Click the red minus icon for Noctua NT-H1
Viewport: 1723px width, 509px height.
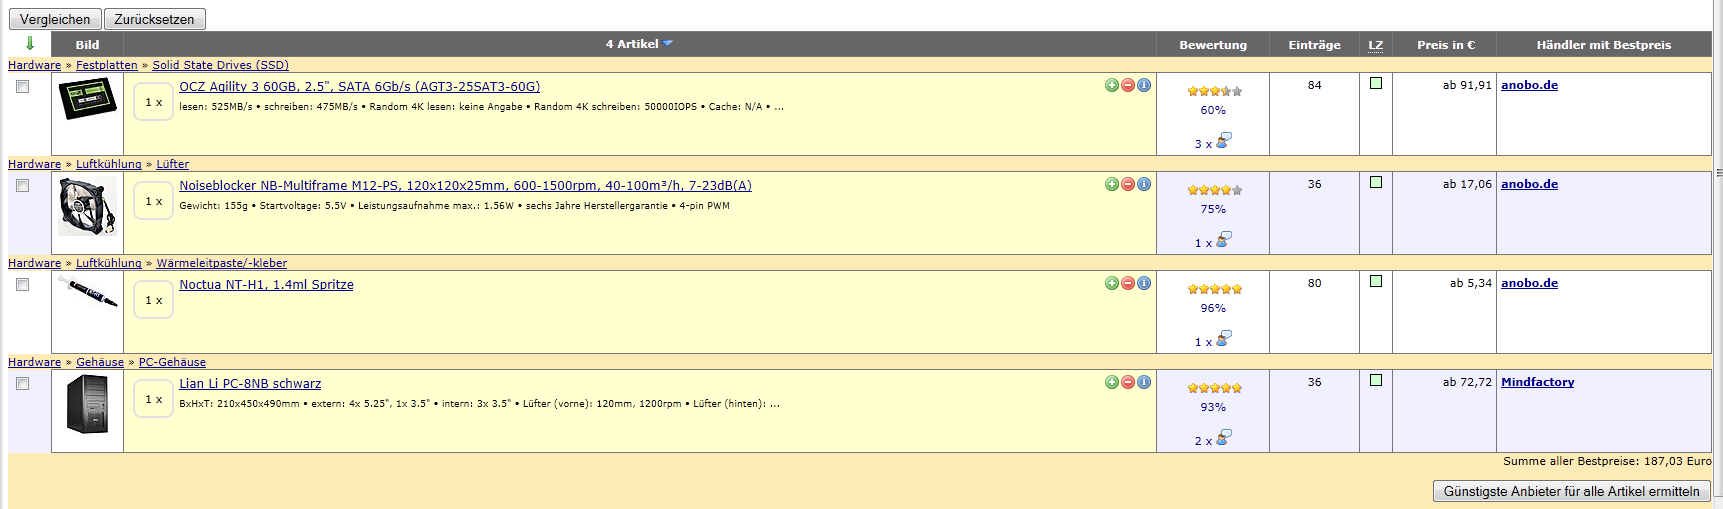click(1128, 283)
